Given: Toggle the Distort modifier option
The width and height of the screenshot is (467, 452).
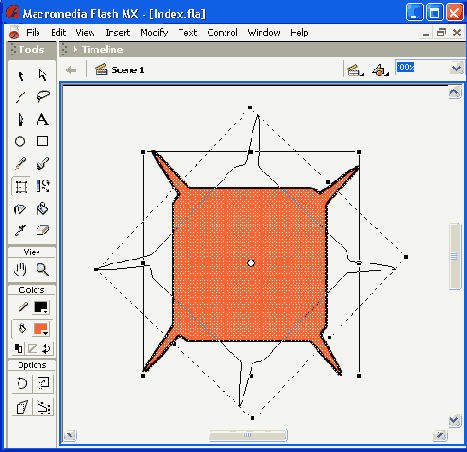Looking at the screenshot, I should pos(22,407).
